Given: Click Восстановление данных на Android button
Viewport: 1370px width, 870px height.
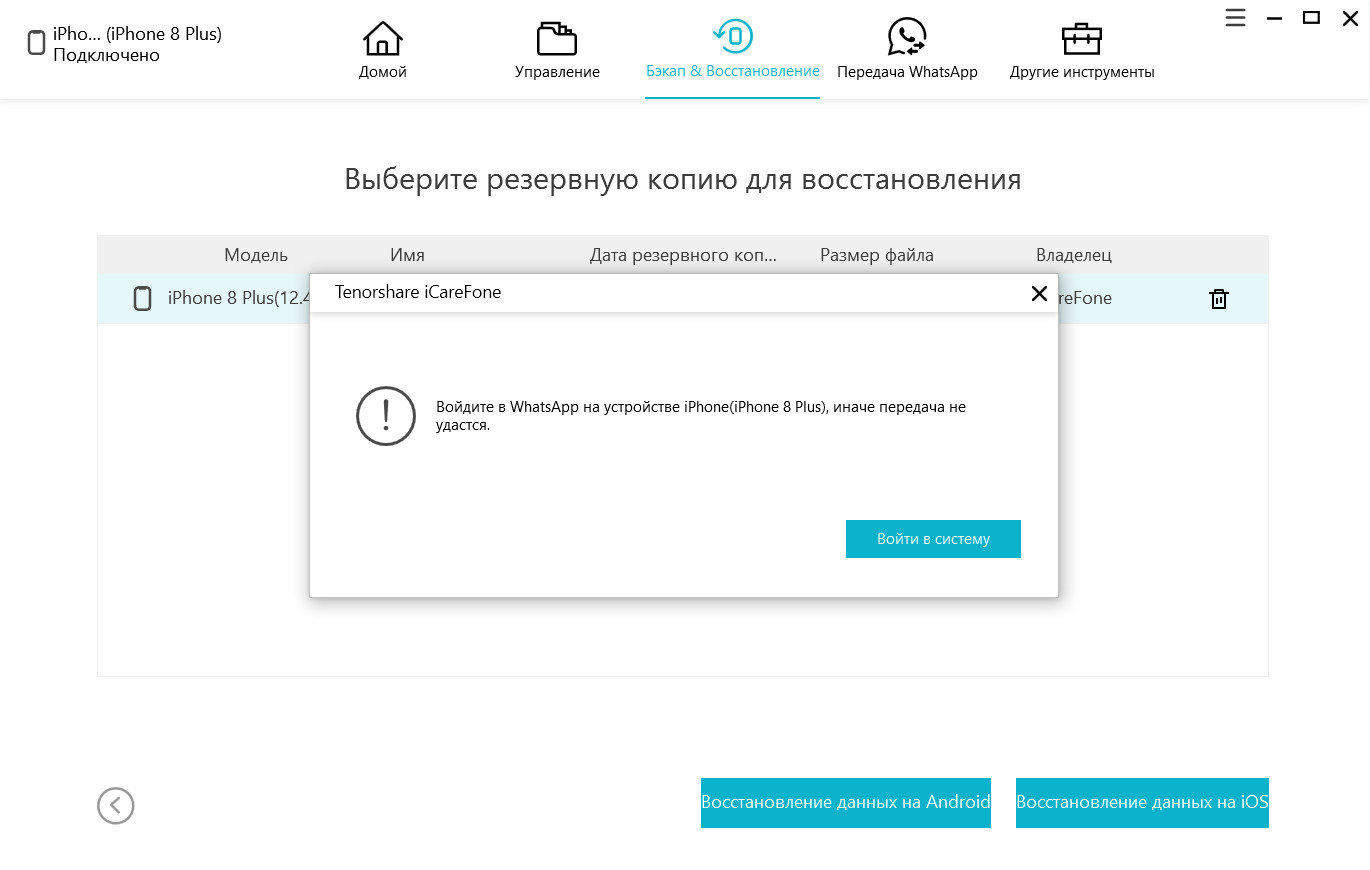Looking at the screenshot, I should (846, 803).
